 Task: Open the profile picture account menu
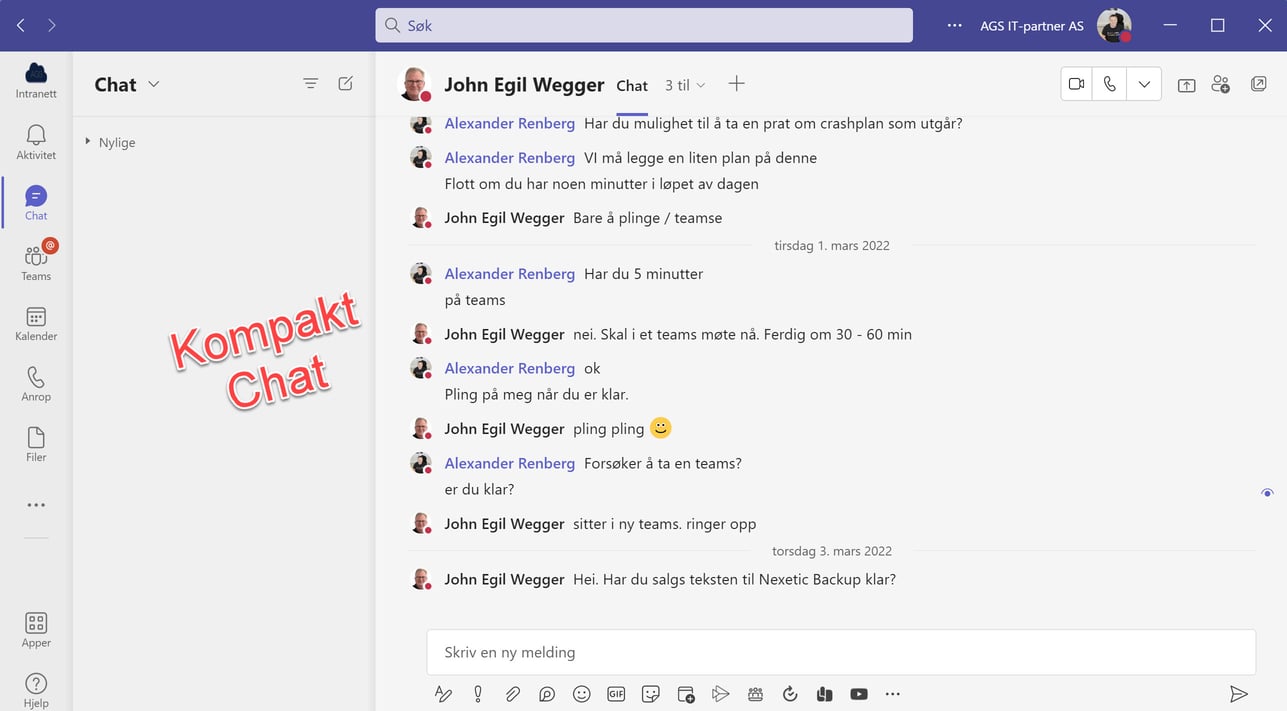point(1114,25)
